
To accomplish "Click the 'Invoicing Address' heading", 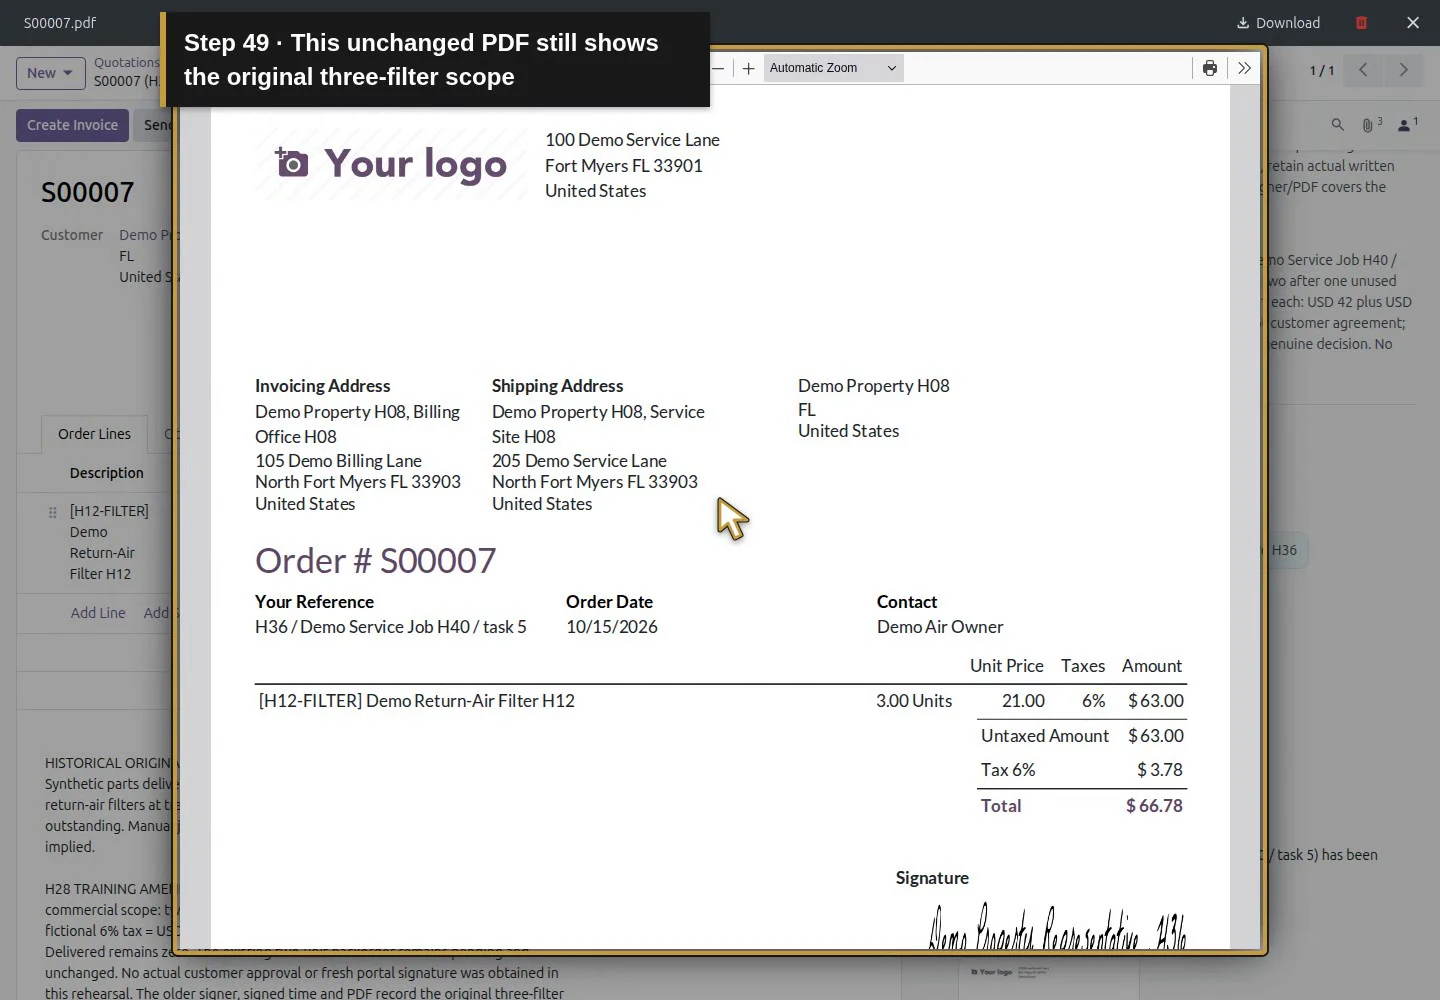I will tap(322, 386).
